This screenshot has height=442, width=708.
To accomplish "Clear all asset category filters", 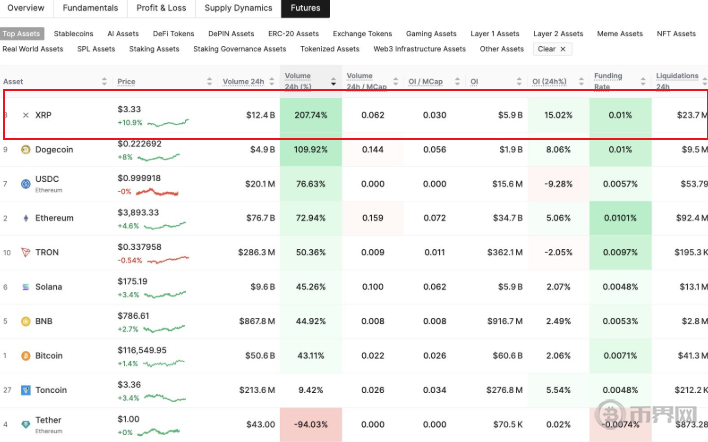I will [551, 49].
